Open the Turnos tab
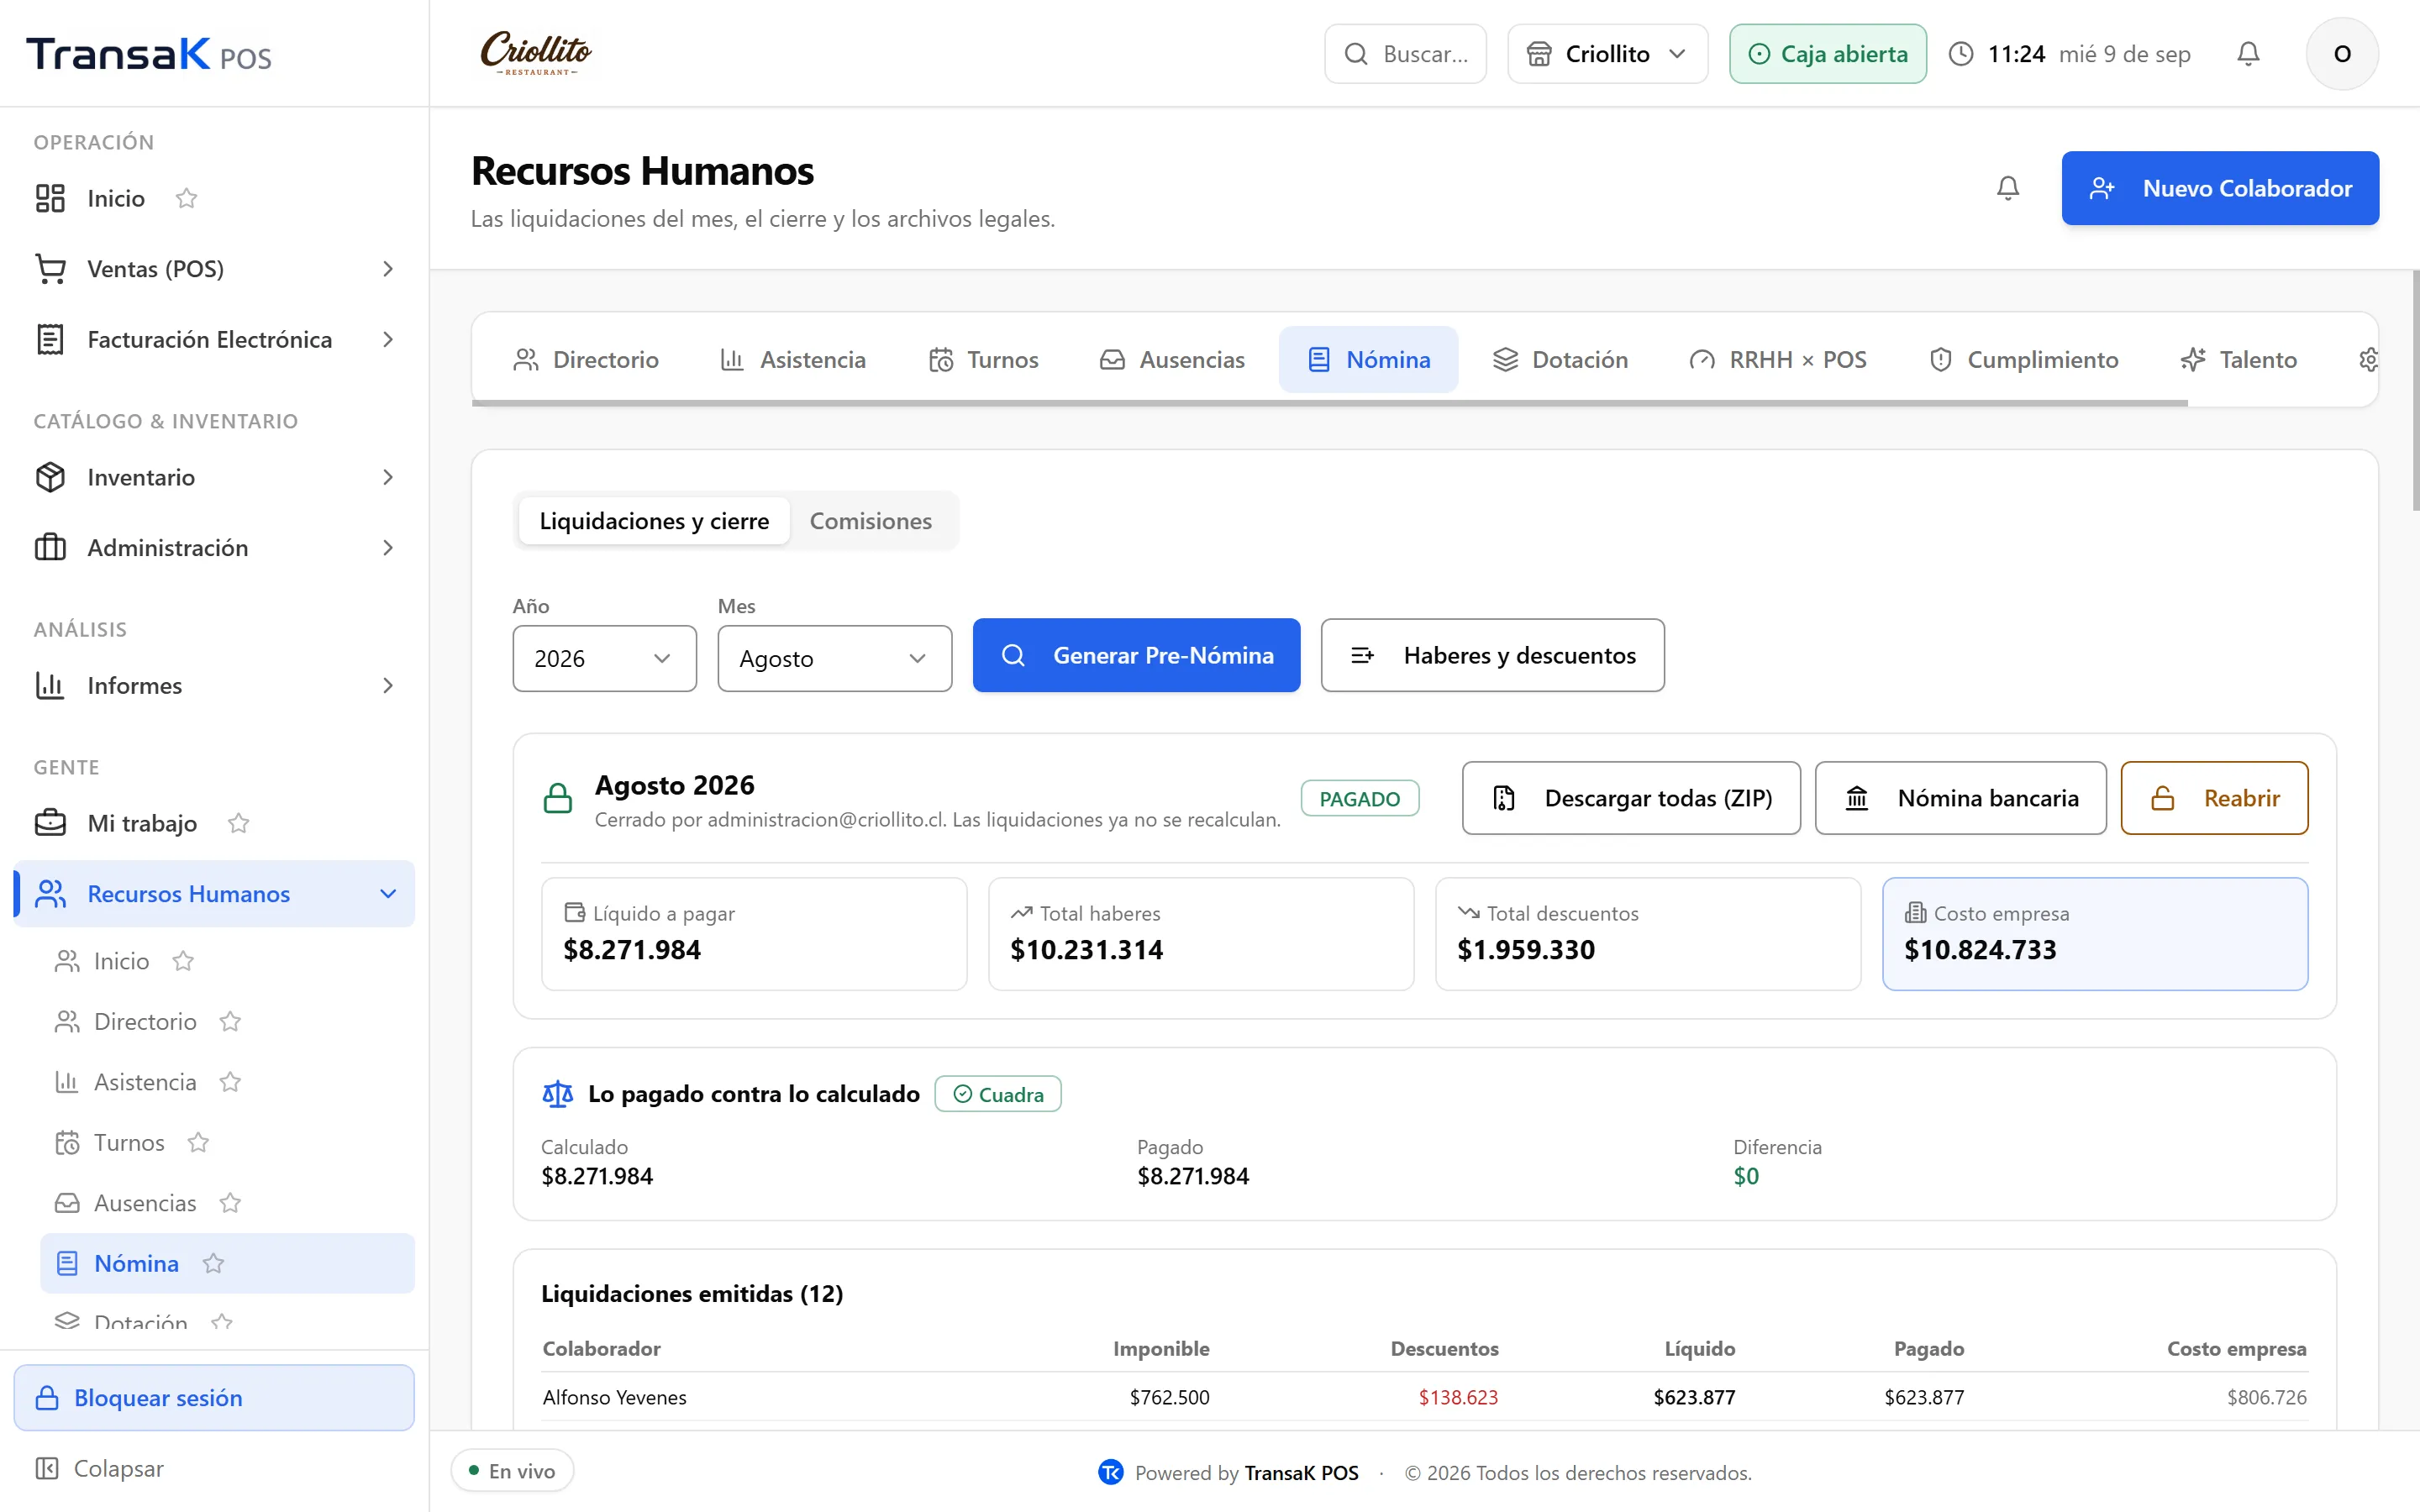2420x1512 pixels. [984, 360]
